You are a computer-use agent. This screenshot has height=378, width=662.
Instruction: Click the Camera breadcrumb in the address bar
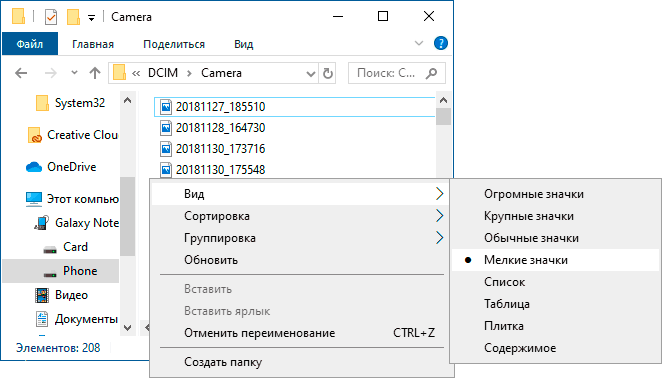[221, 73]
